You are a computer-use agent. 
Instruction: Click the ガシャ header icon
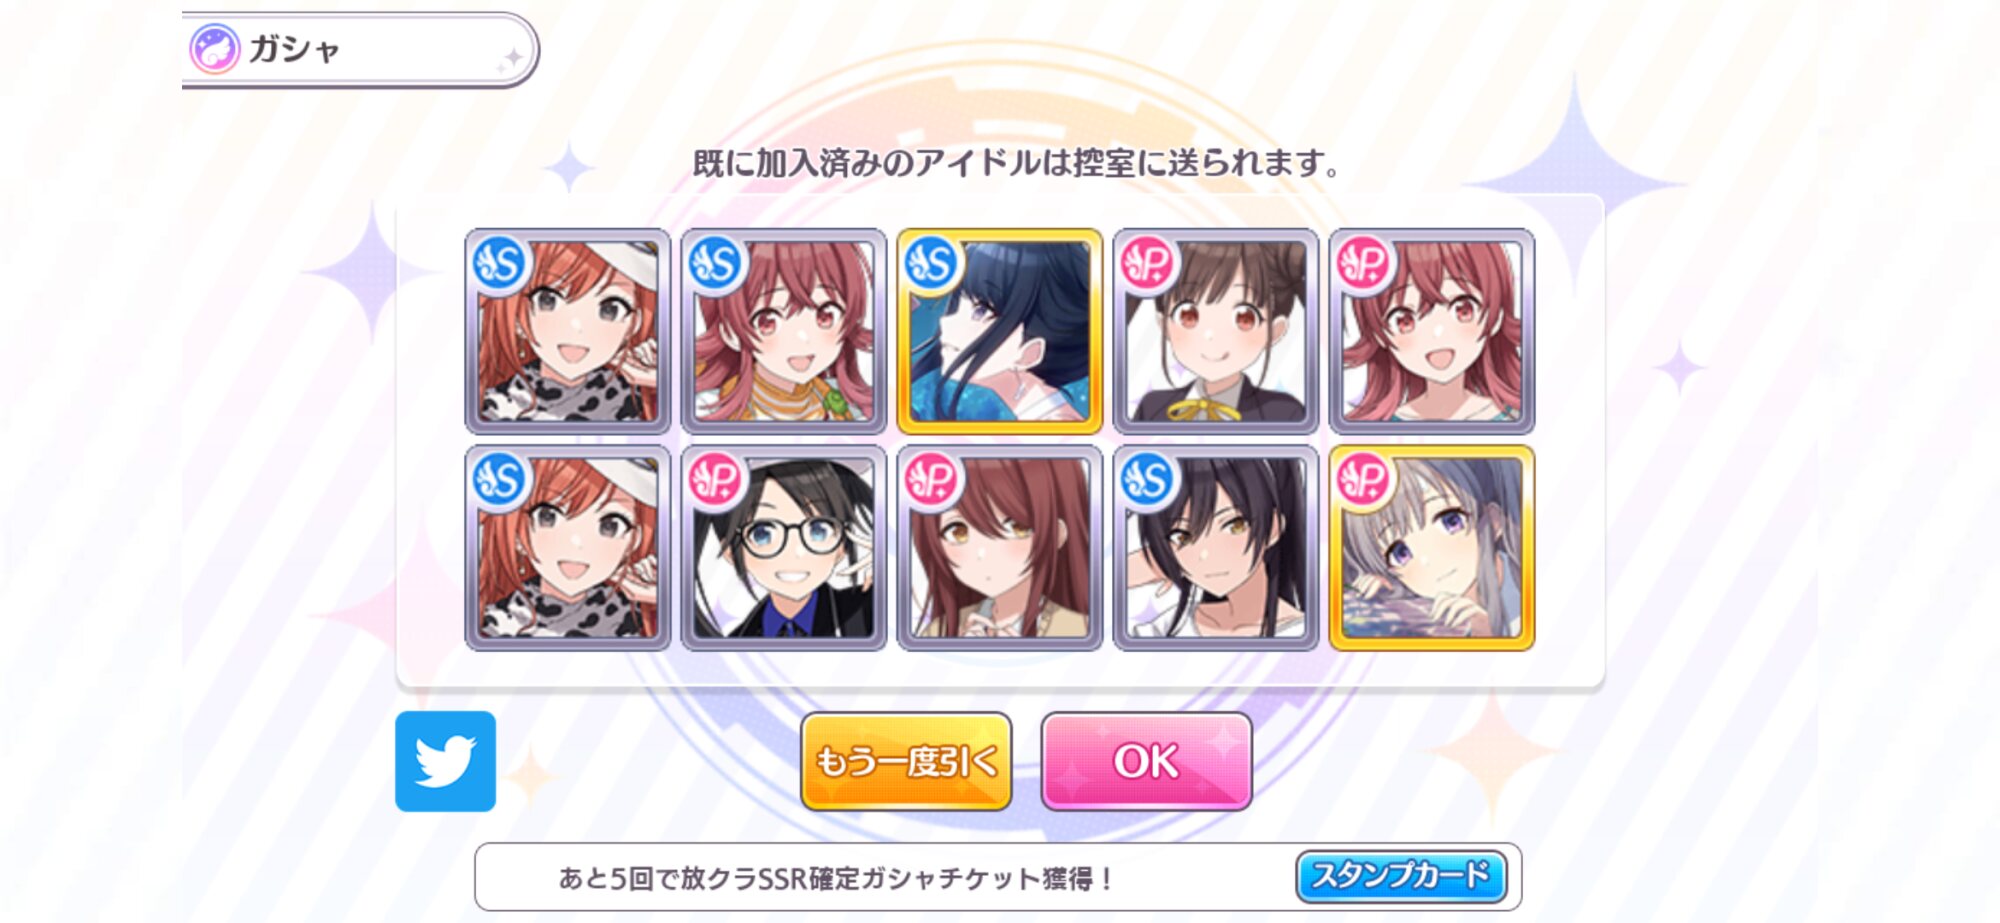click(x=215, y=49)
